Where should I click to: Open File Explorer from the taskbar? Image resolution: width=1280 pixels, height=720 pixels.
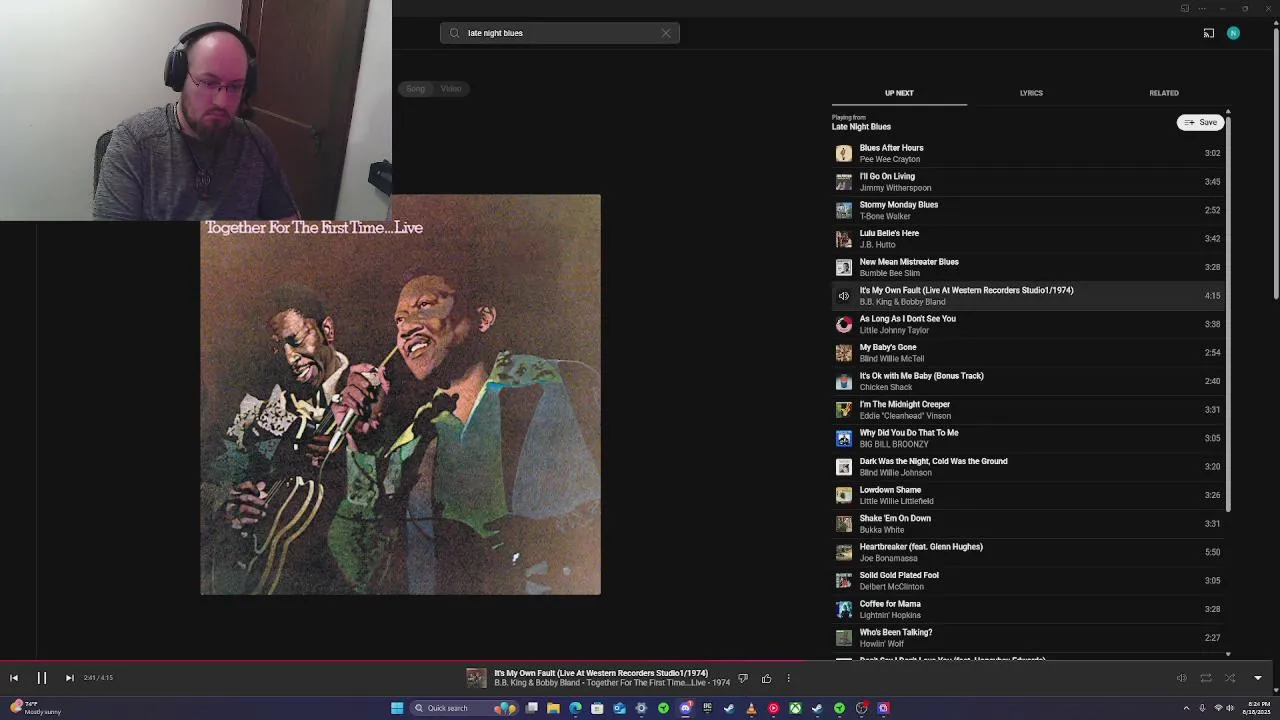(553, 708)
